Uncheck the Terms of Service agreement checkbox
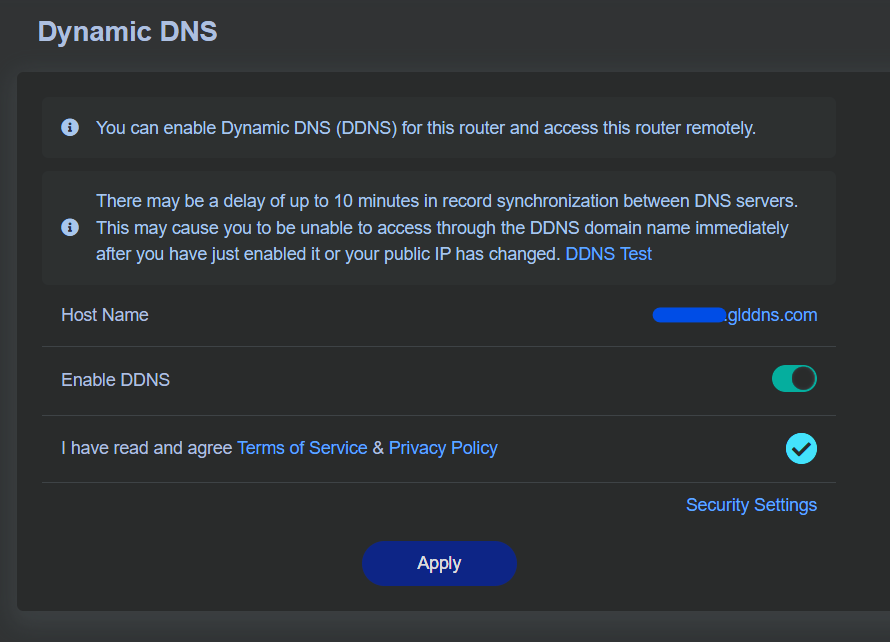The height and width of the screenshot is (642, 890). click(800, 449)
